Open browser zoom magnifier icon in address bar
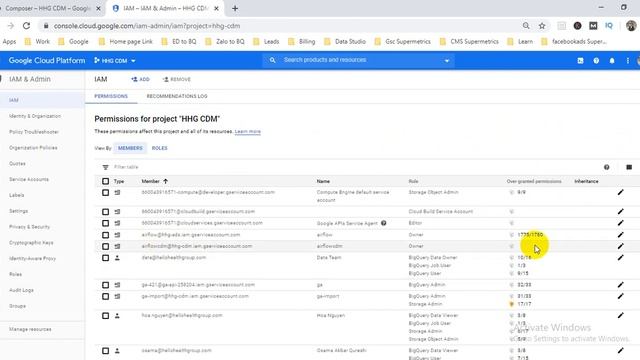This screenshot has height=360, width=640. click(x=526, y=26)
